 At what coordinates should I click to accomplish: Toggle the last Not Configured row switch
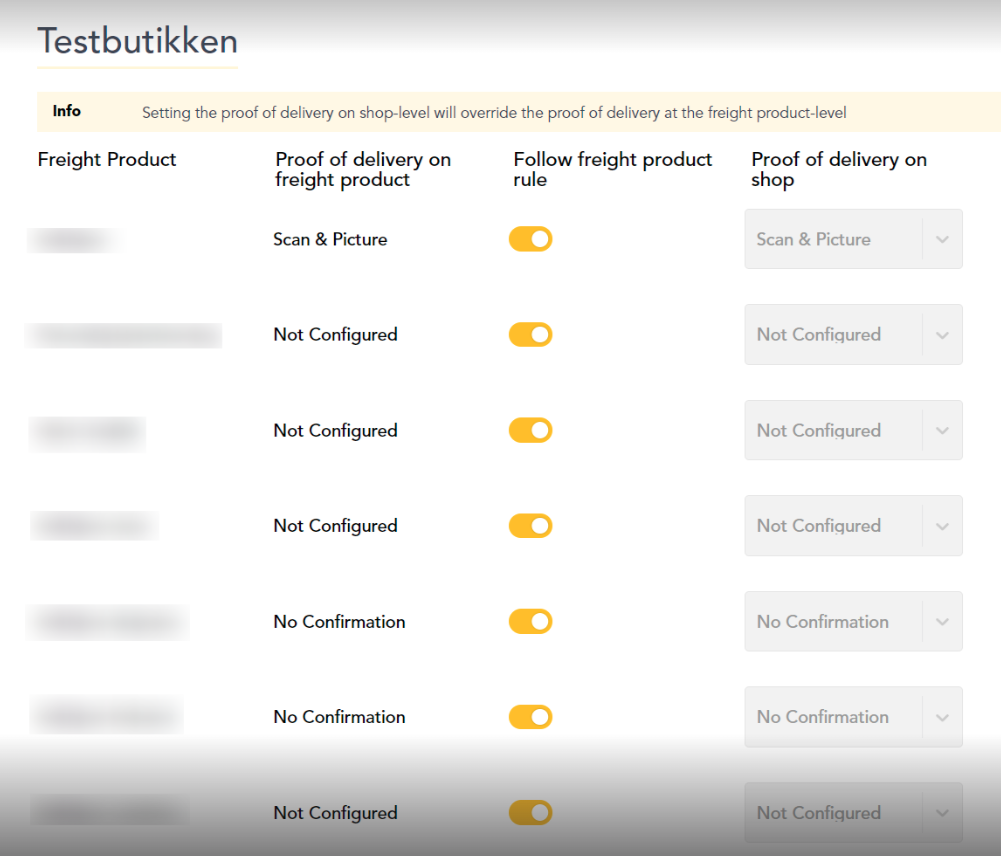pos(531,813)
